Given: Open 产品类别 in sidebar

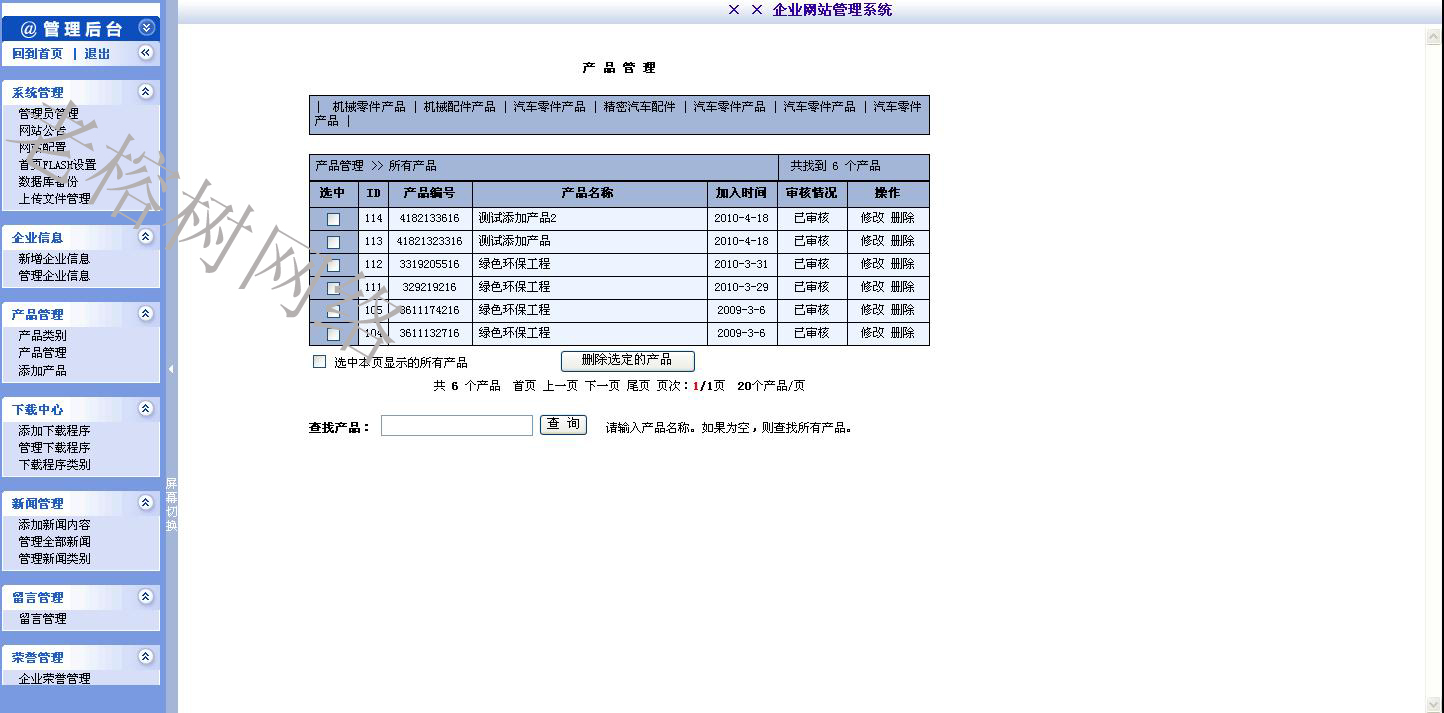Looking at the screenshot, I should point(42,336).
